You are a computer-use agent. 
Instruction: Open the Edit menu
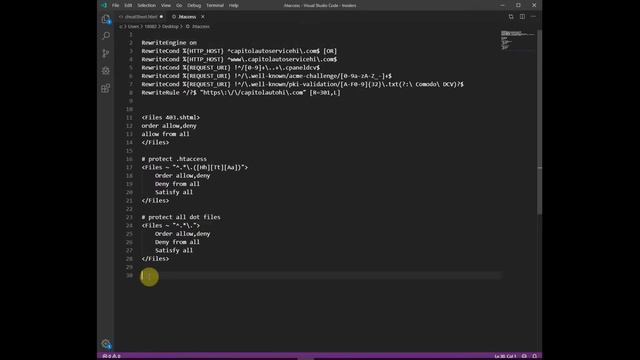128,5
